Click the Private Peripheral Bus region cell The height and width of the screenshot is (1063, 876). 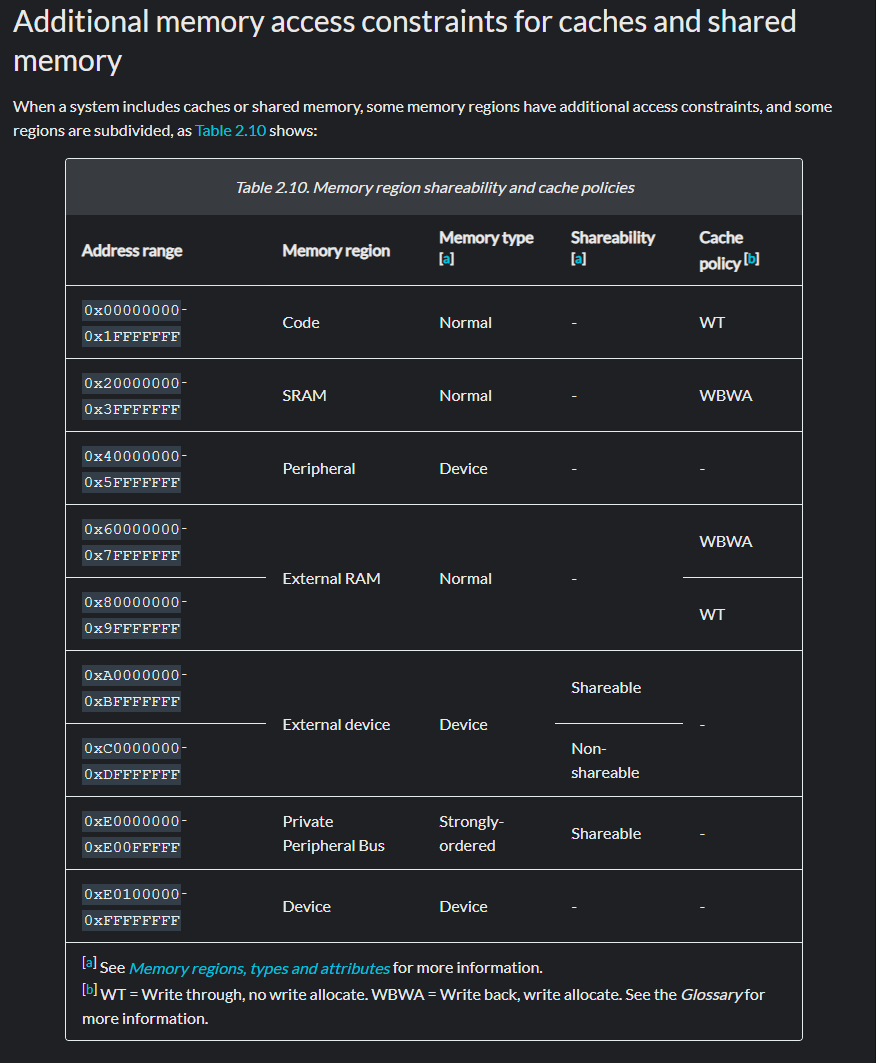(x=333, y=833)
